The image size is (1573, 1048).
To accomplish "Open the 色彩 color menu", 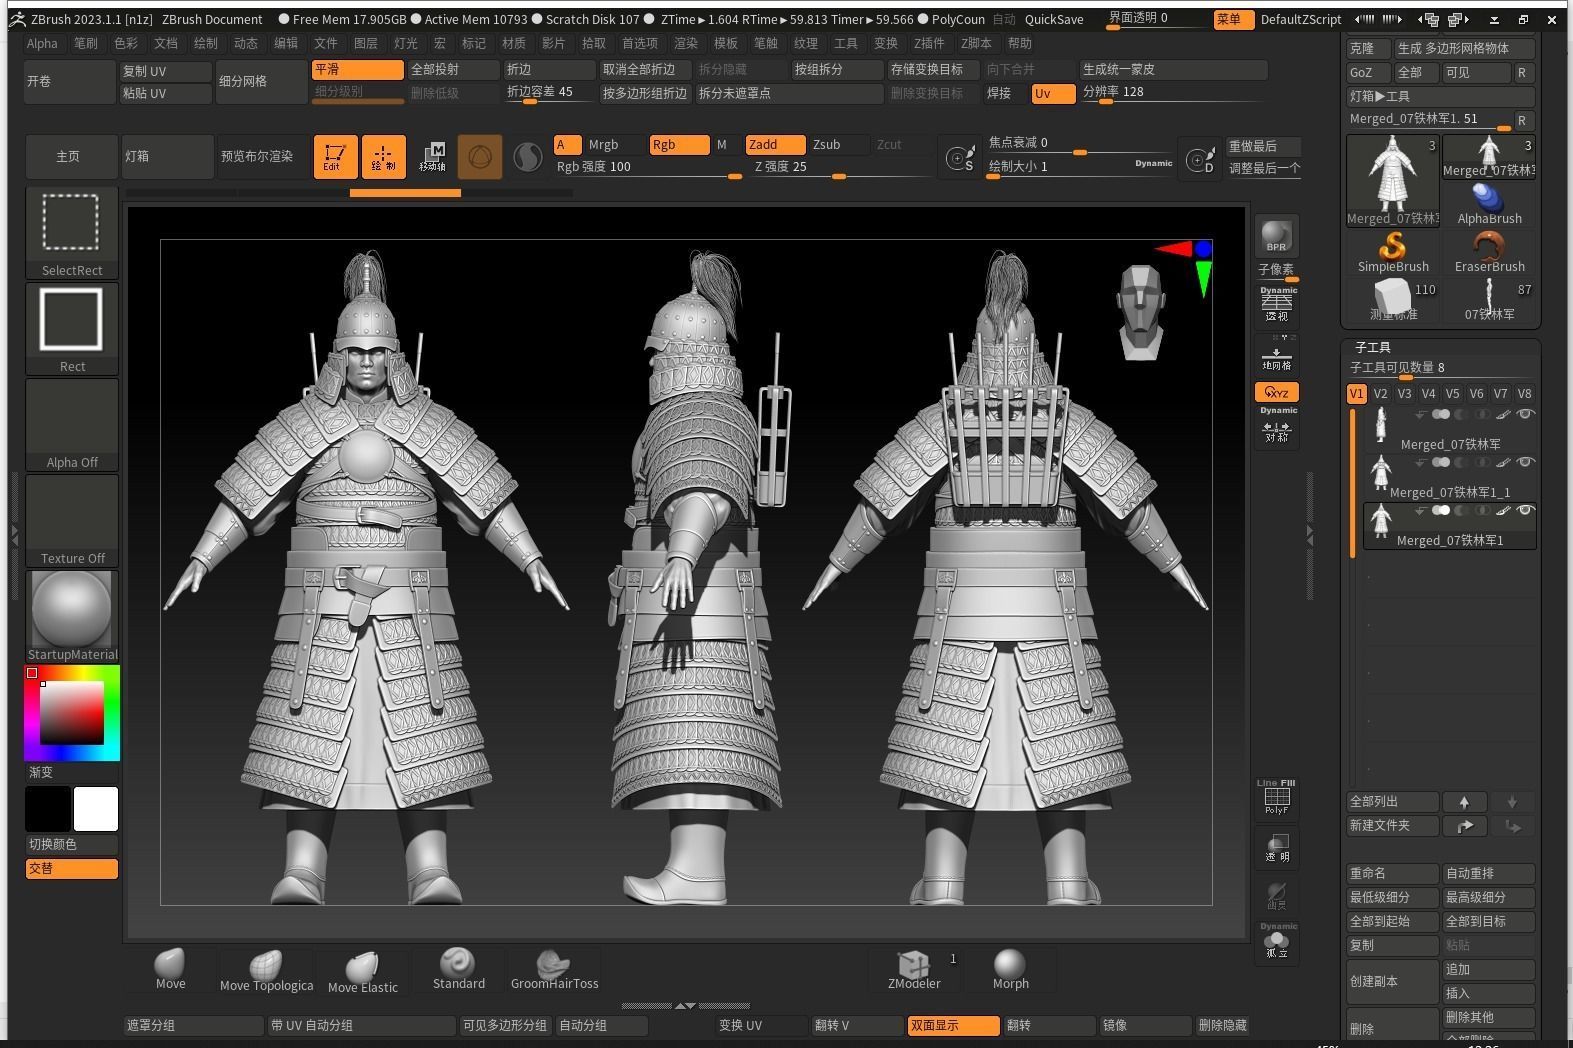I will 126,43.
